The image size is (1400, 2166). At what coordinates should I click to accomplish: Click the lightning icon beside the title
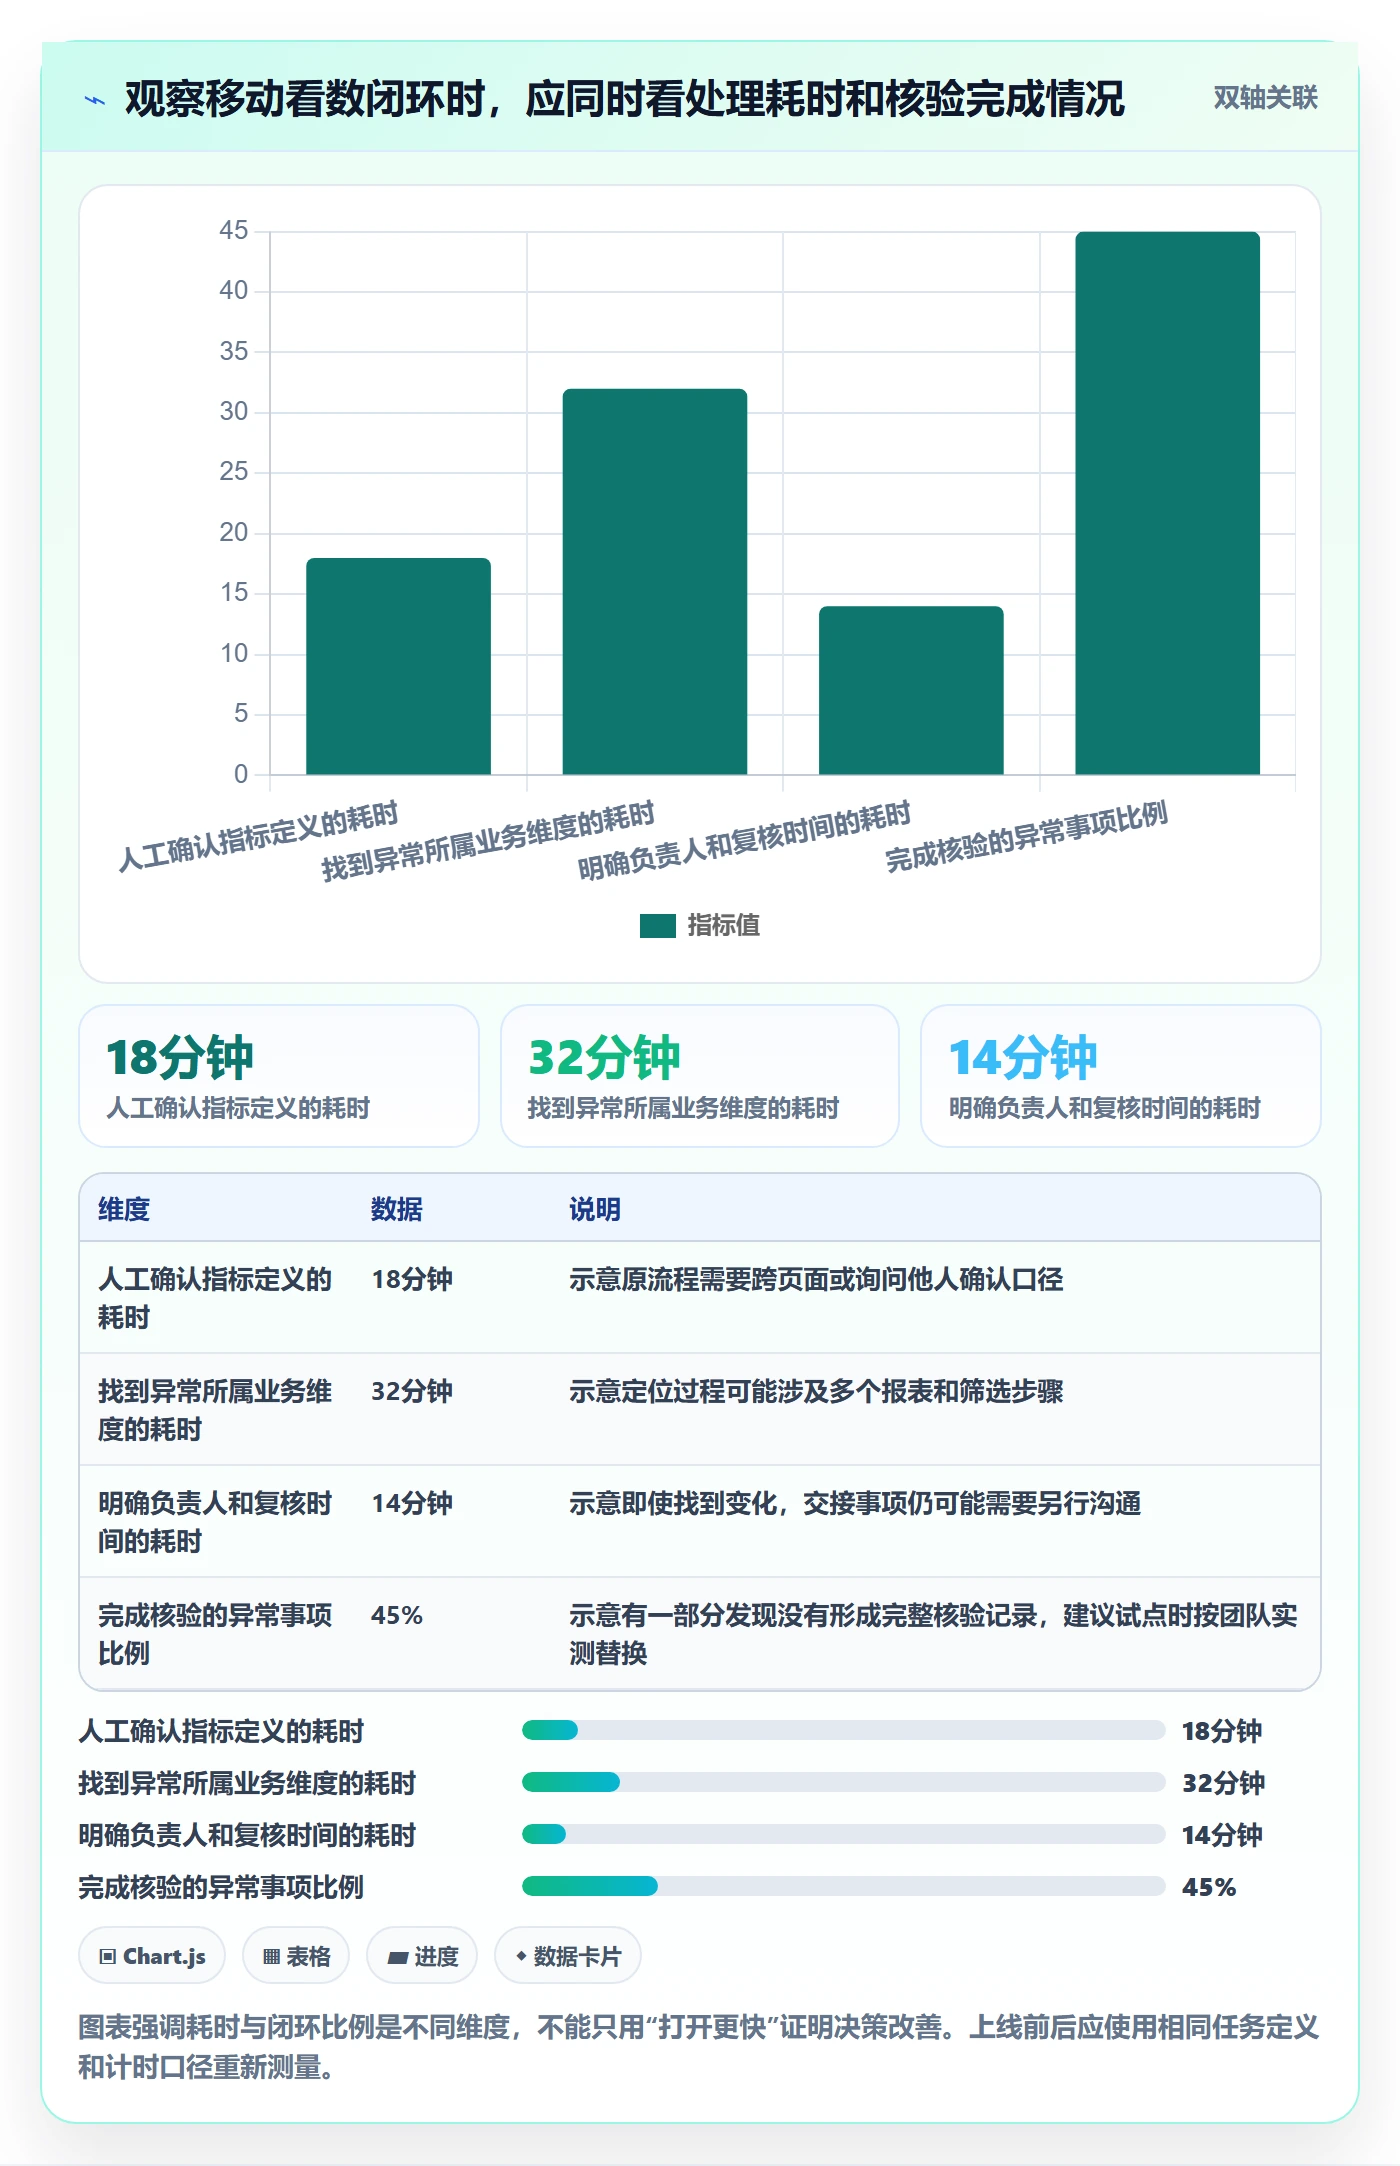coord(95,100)
